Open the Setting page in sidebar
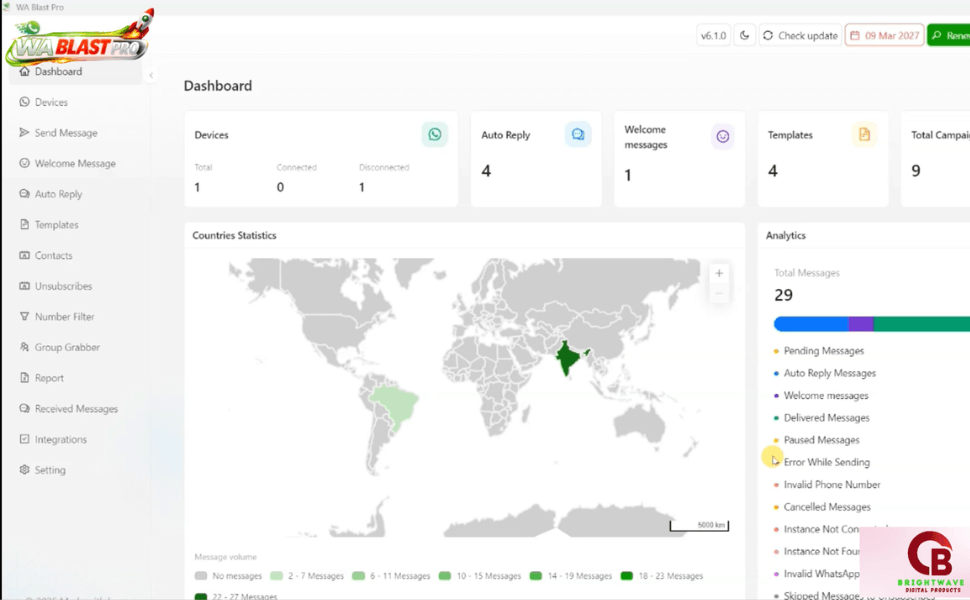Viewport: 970px width, 600px height. tap(50, 470)
